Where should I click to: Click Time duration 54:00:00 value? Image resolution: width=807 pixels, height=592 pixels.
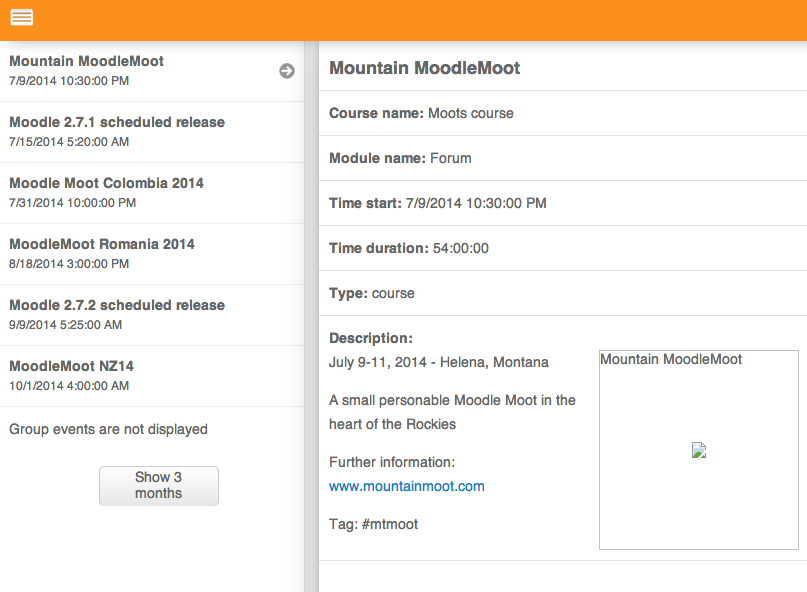461,248
